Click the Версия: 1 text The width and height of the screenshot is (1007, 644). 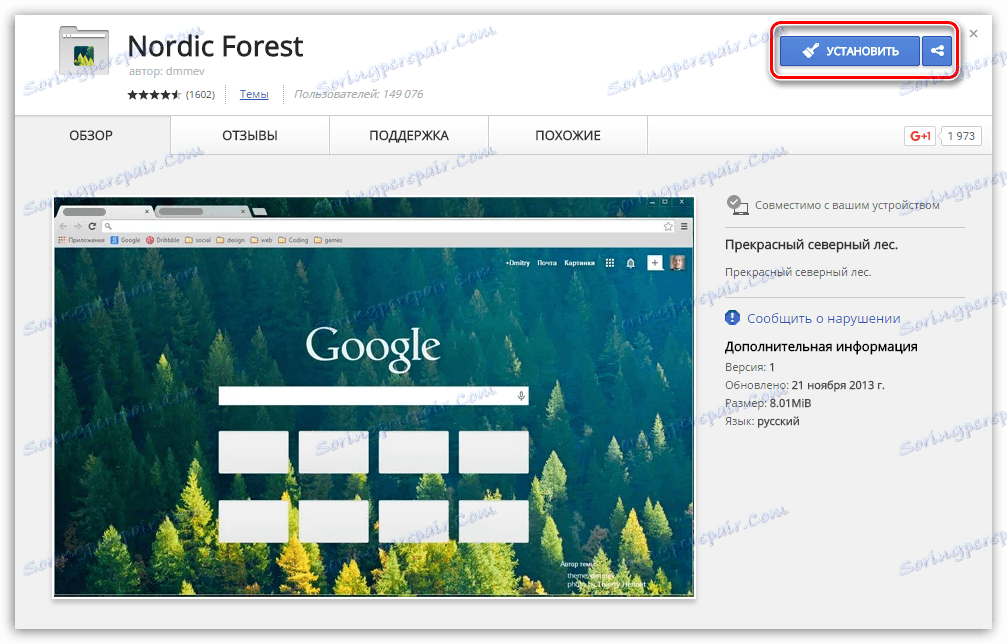(x=749, y=367)
